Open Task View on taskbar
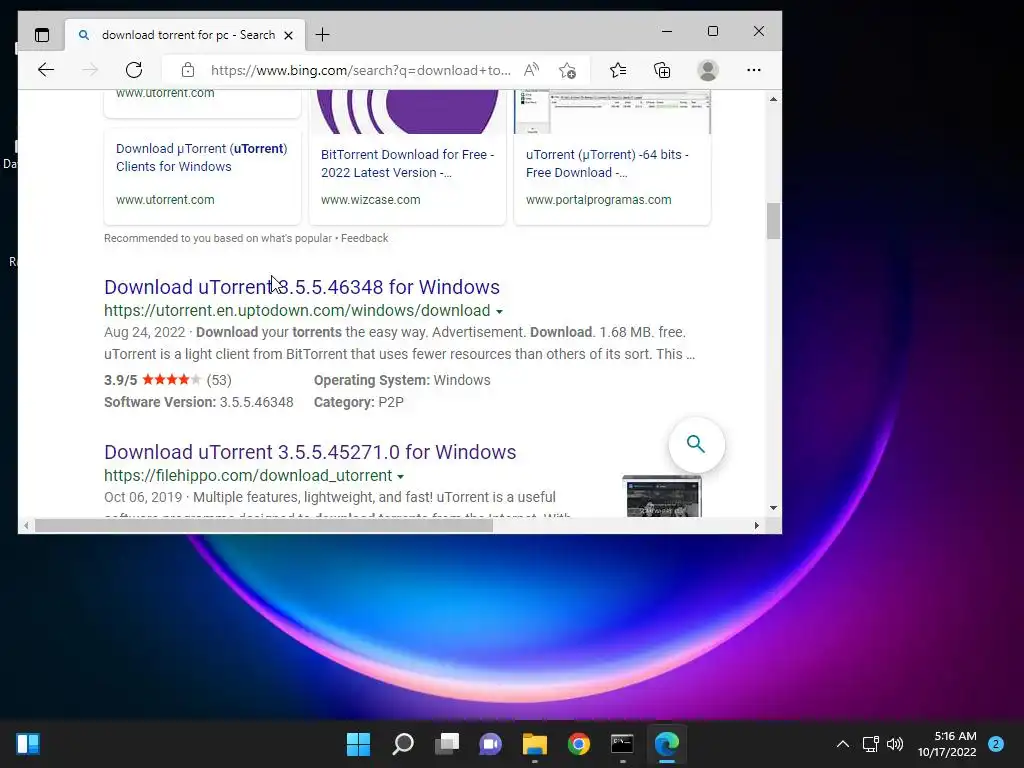This screenshot has height=768, width=1024. click(x=447, y=744)
